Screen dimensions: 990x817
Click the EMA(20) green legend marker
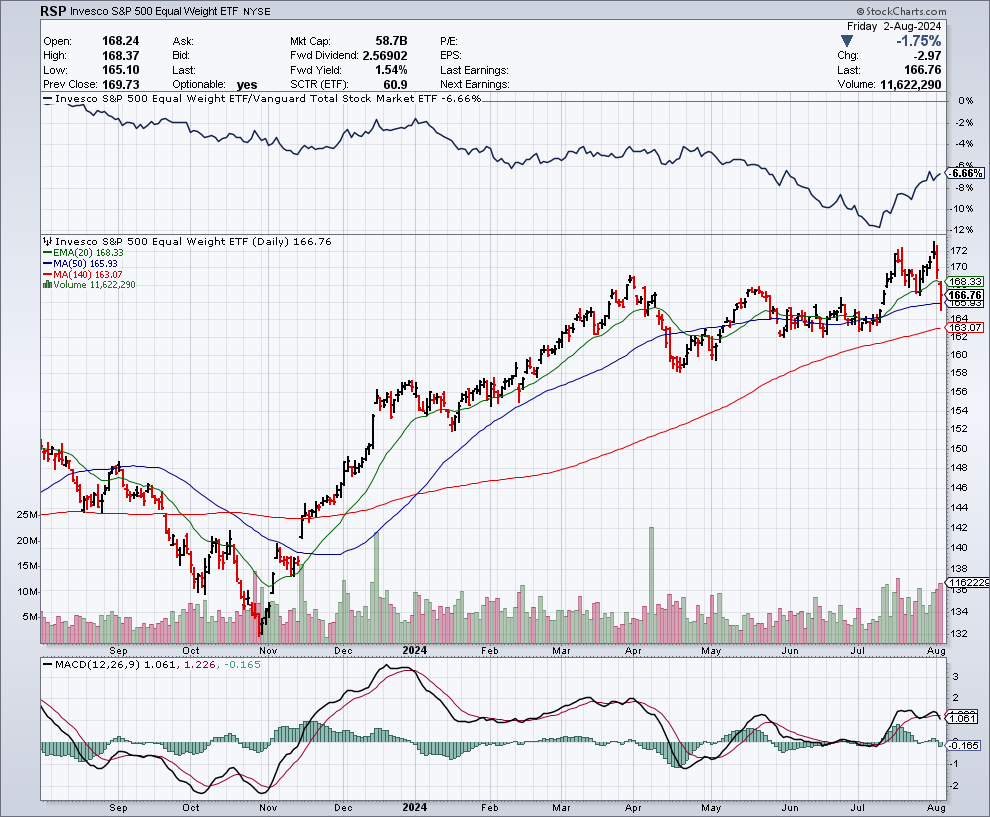45,253
